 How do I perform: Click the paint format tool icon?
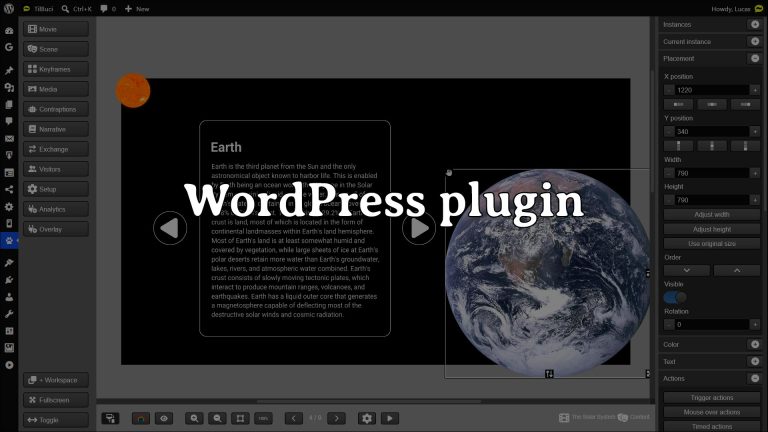(x=110, y=418)
